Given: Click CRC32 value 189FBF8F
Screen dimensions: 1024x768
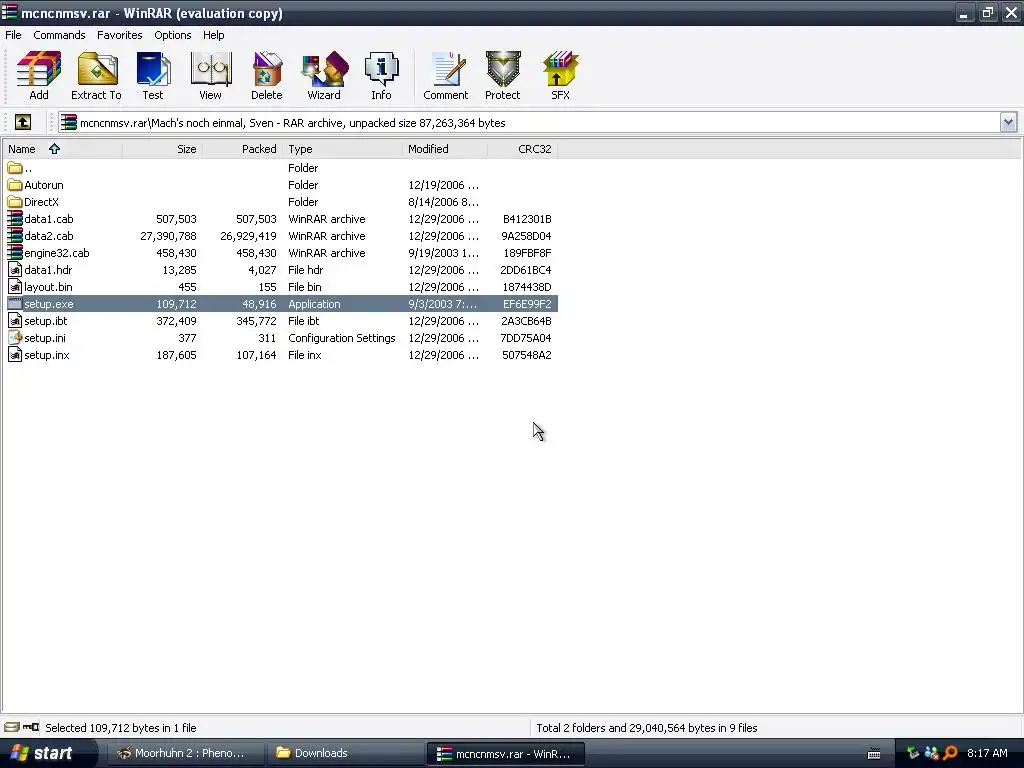Looking at the screenshot, I should coord(527,253).
